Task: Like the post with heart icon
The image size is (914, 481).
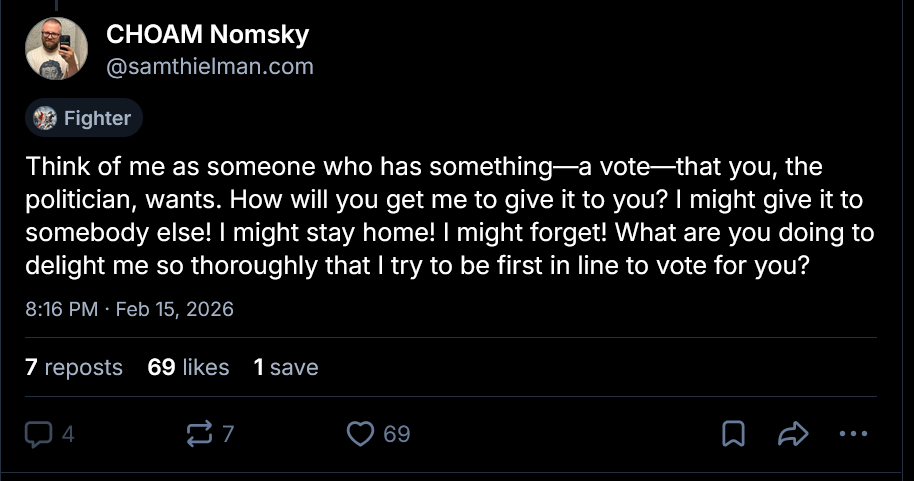Action: 360,434
